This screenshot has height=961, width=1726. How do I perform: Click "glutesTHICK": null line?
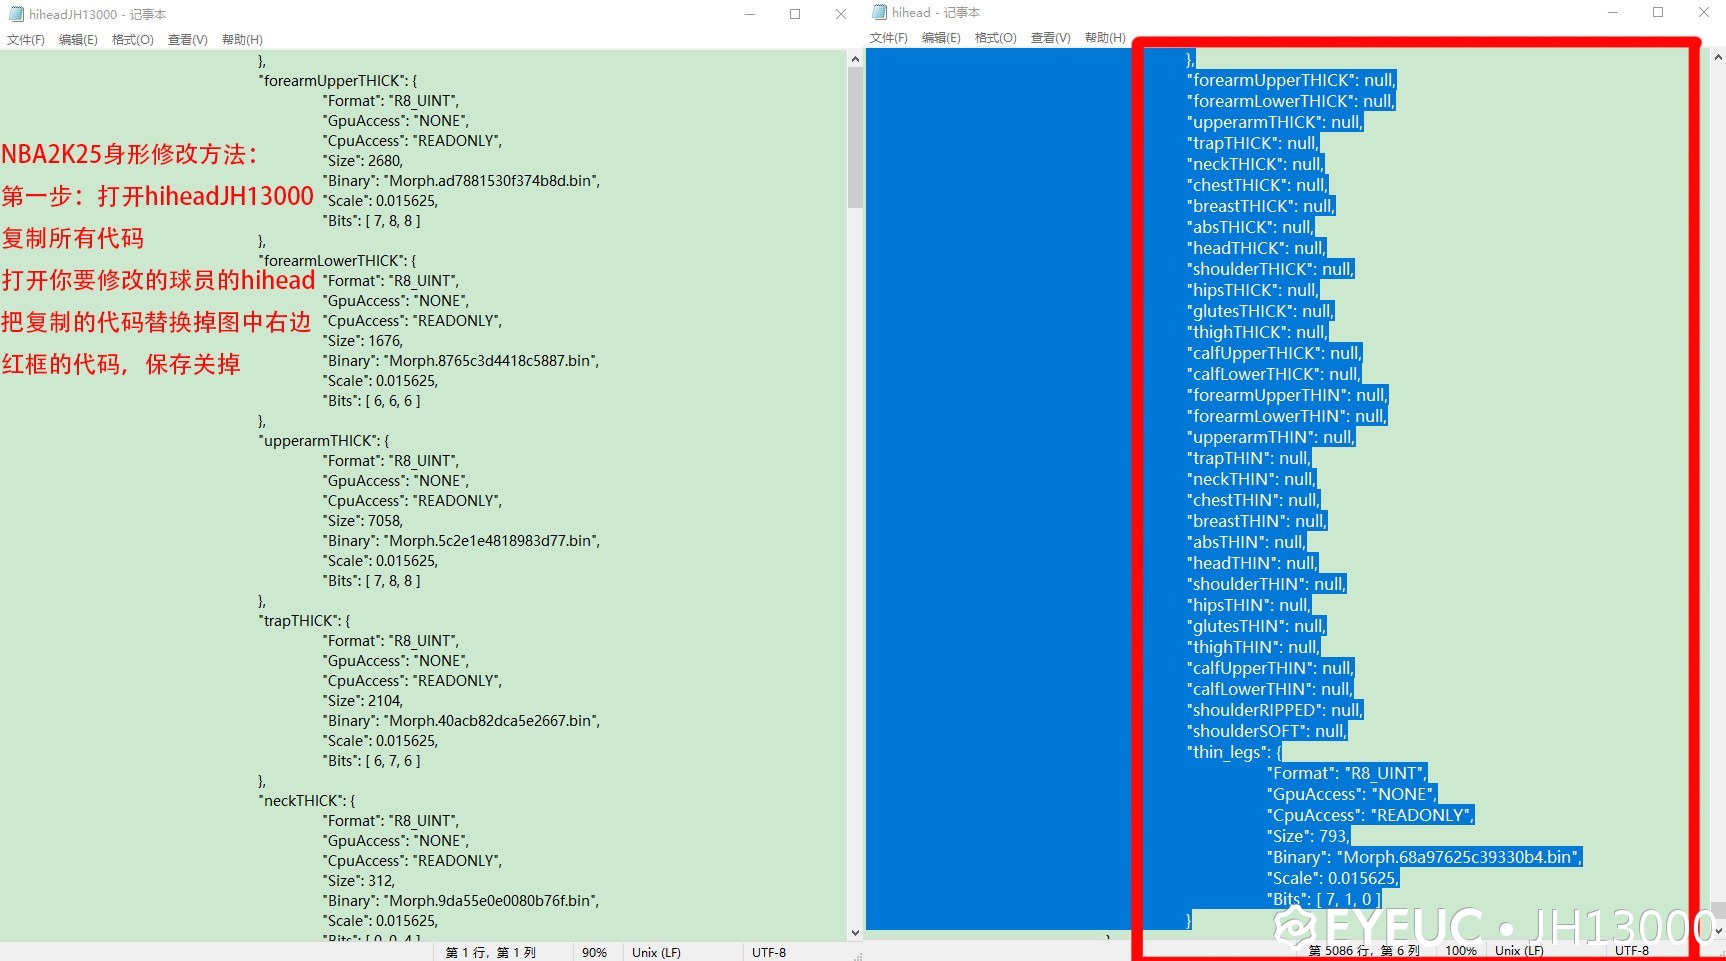tap(1261, 311)
